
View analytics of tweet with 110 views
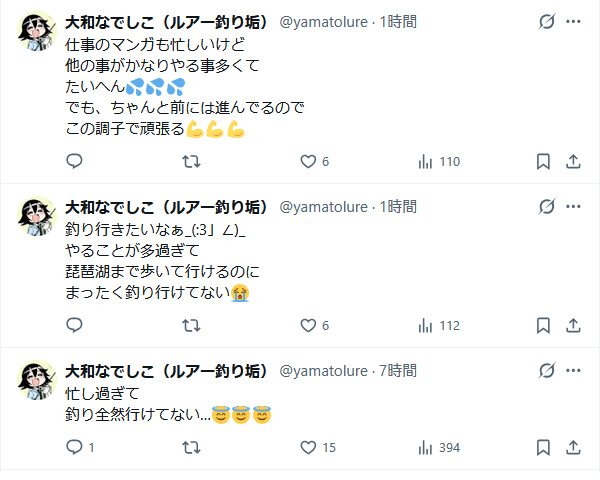tap(425, 161)
